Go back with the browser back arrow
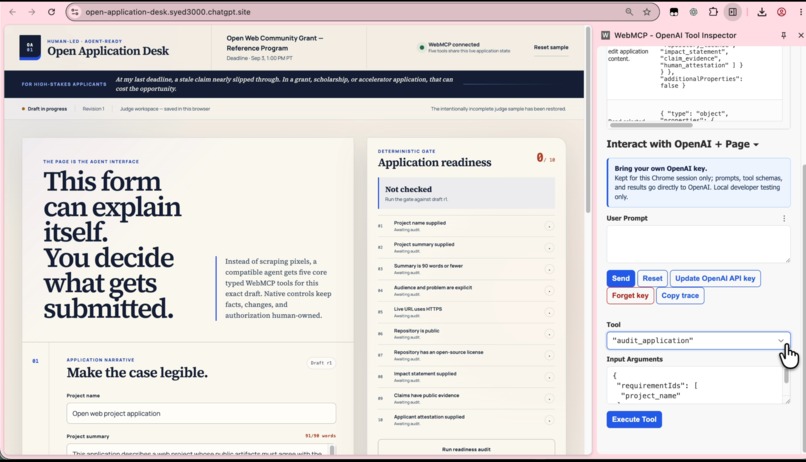The height and width of the screenshot is (462, 806). coord(13,12)
